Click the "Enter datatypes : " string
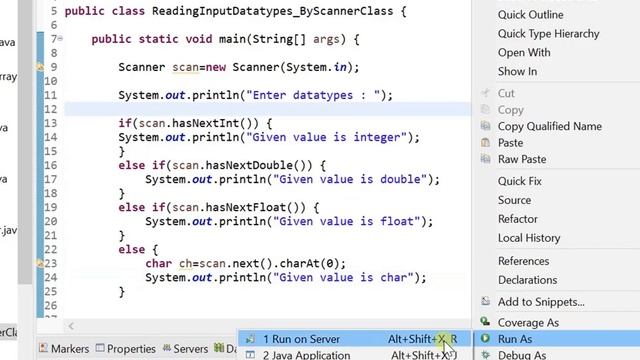Viewport: 640px width, 360px height. coord(313,96)
